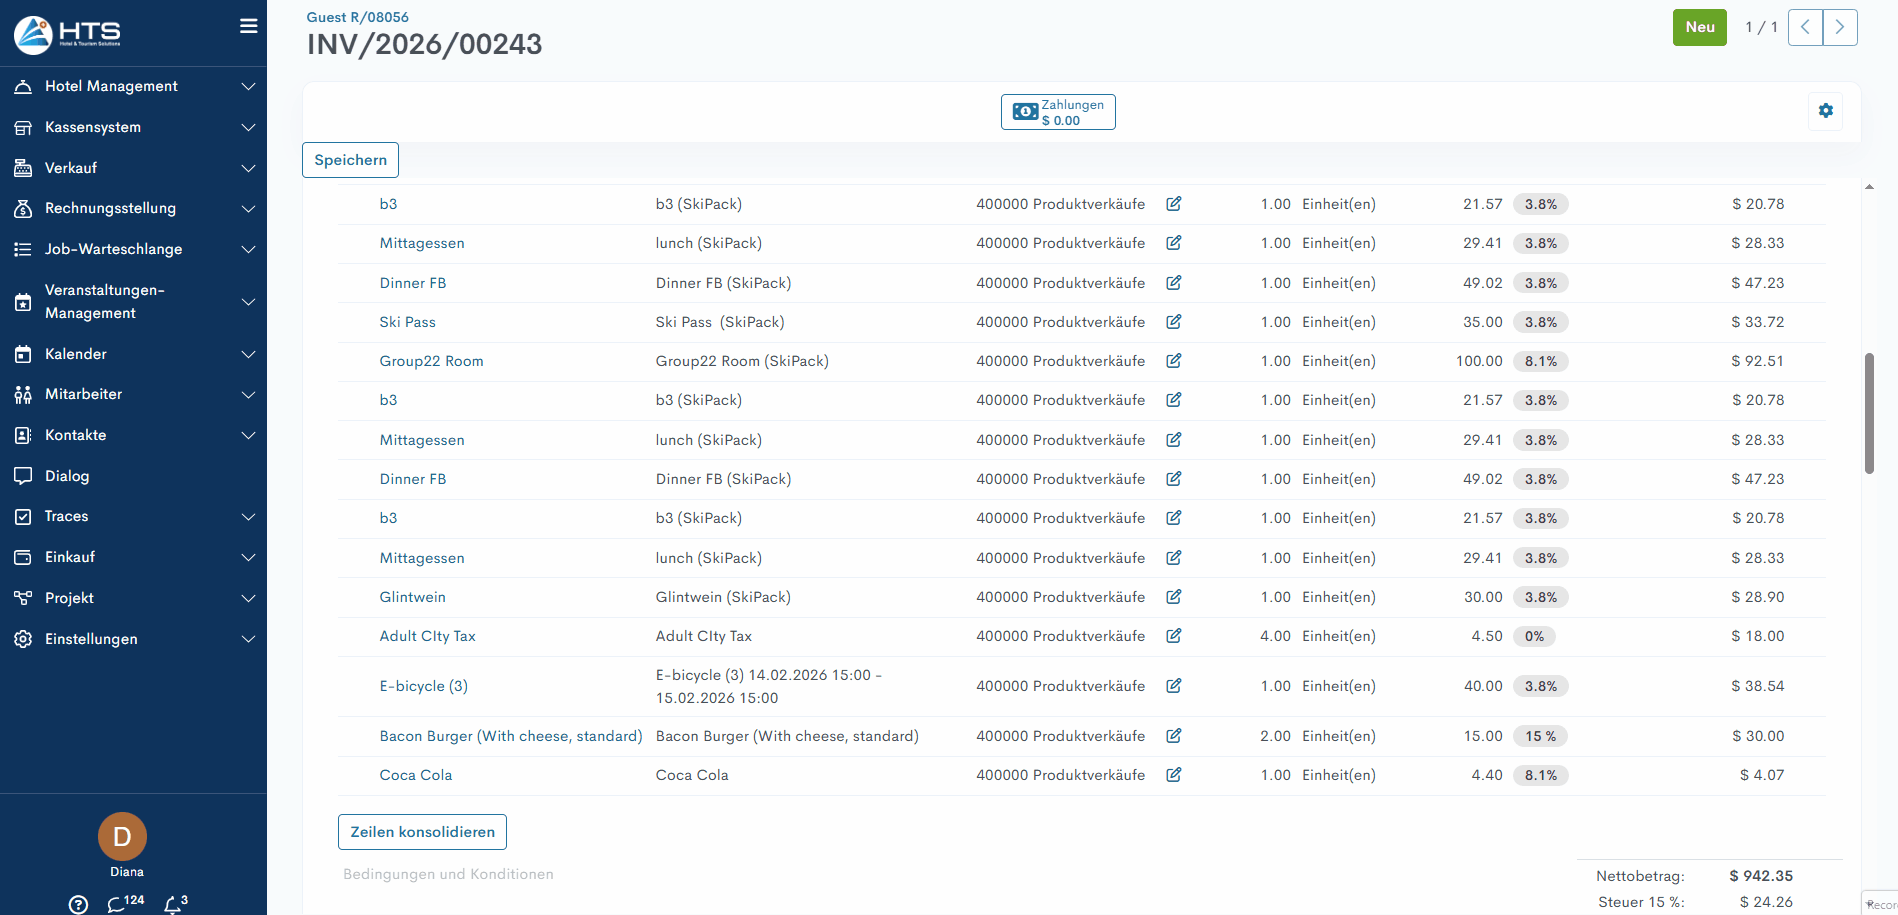The height and width of the screenshot is (915, 1898).
Task: Open the Bacon Burger product link
Action: (510, 736)
